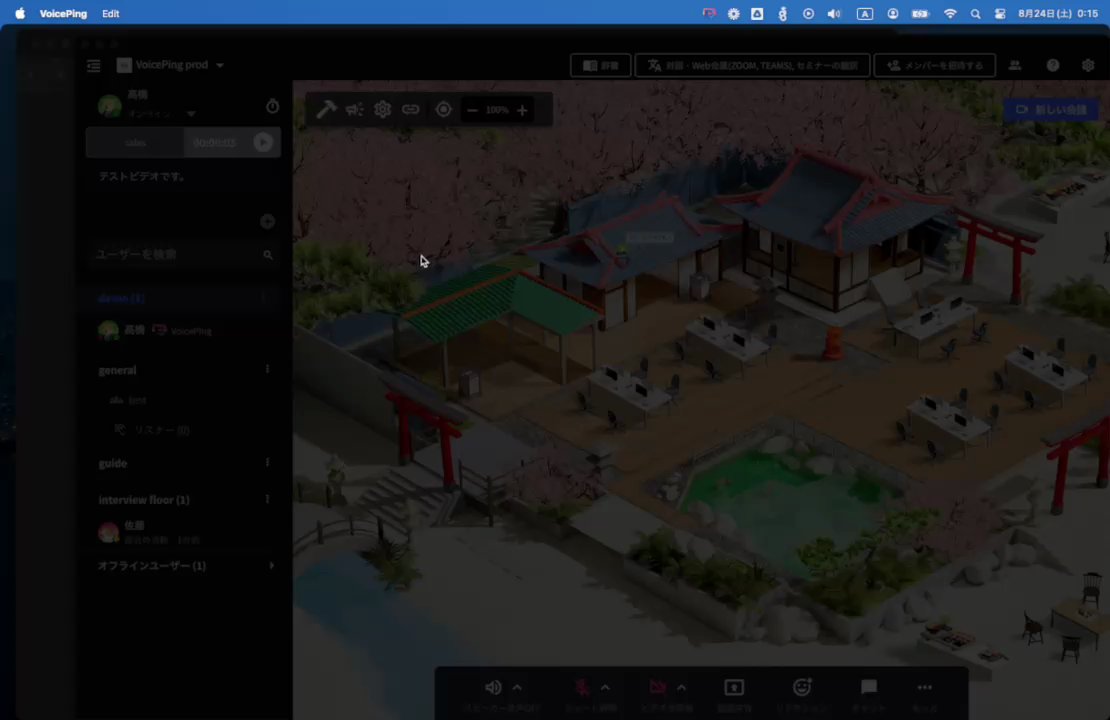Click the search magnifier icon
Screen dimensions: 1110x720
coord(268,255)
